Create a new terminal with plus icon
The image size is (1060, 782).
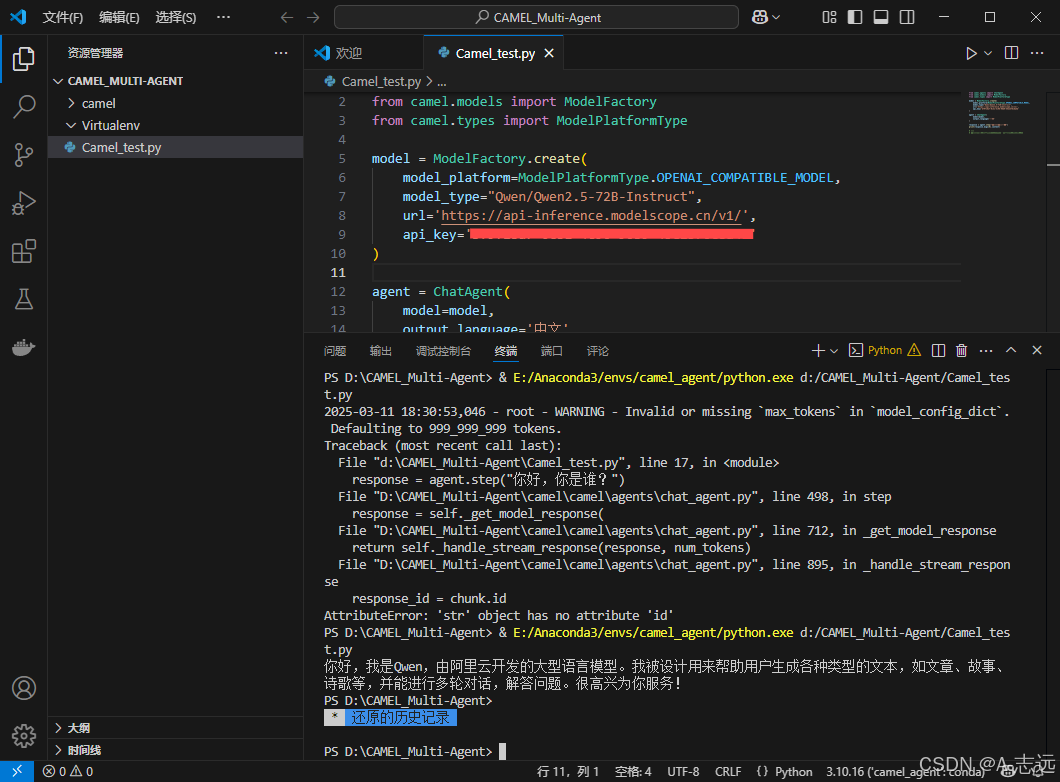(817, 350)
